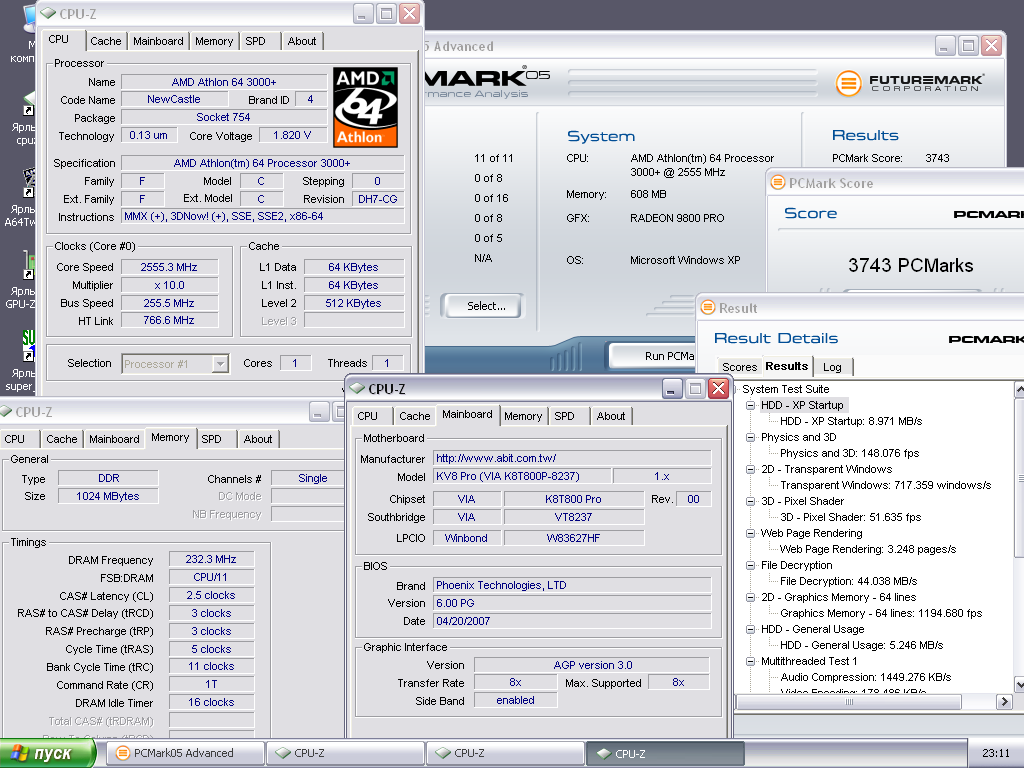Switch to Scores tab in Result Details
This screenshot has height=768, width=1024.
pos(739,367)
